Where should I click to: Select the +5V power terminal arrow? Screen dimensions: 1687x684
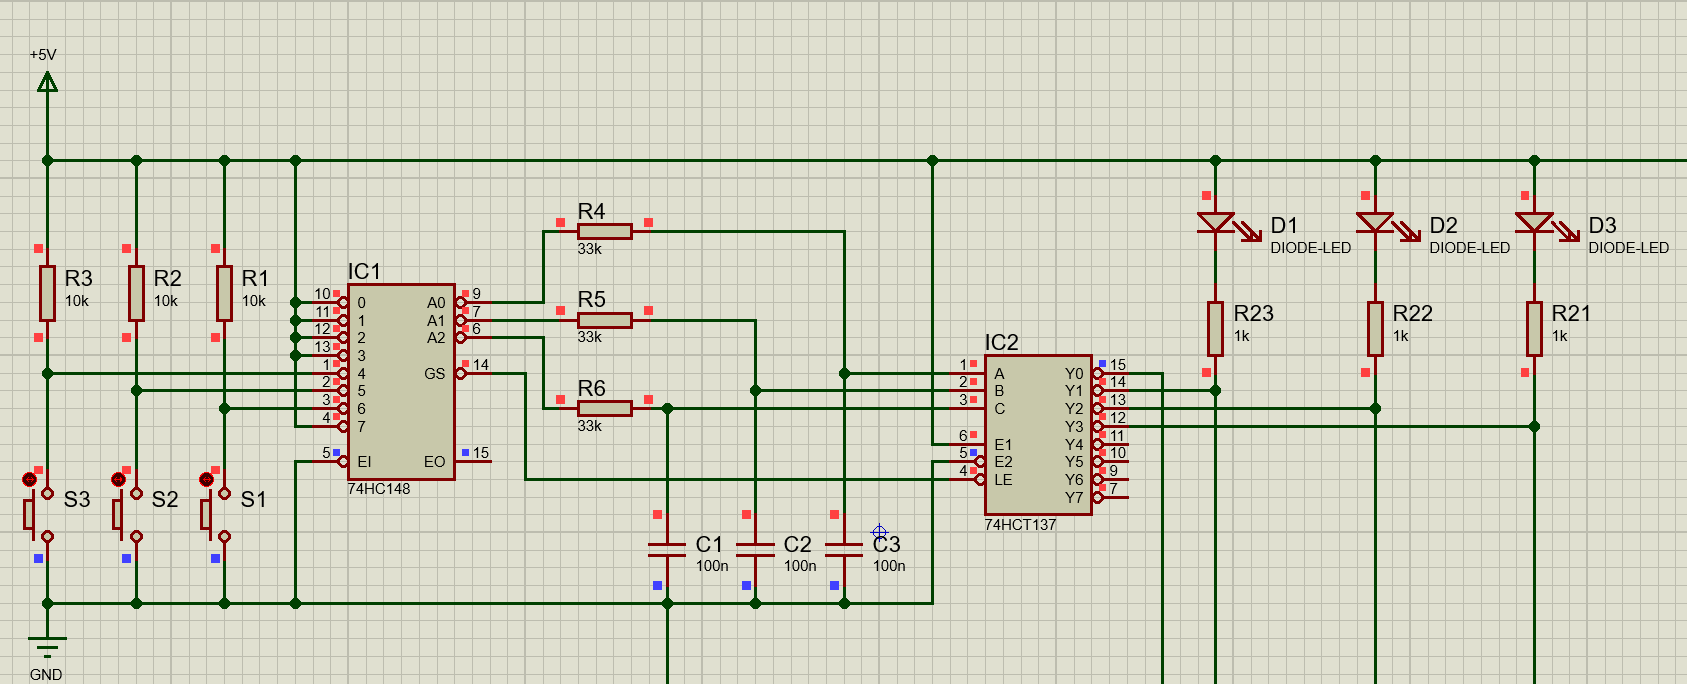pyautogui.click(x=47, y=82)
